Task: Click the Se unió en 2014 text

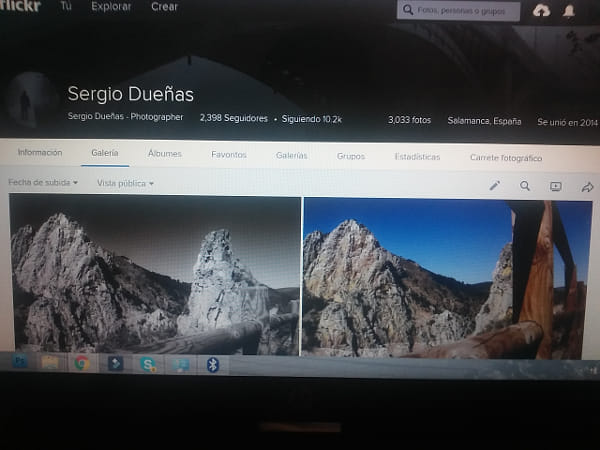Action: (x=567, y=122)
